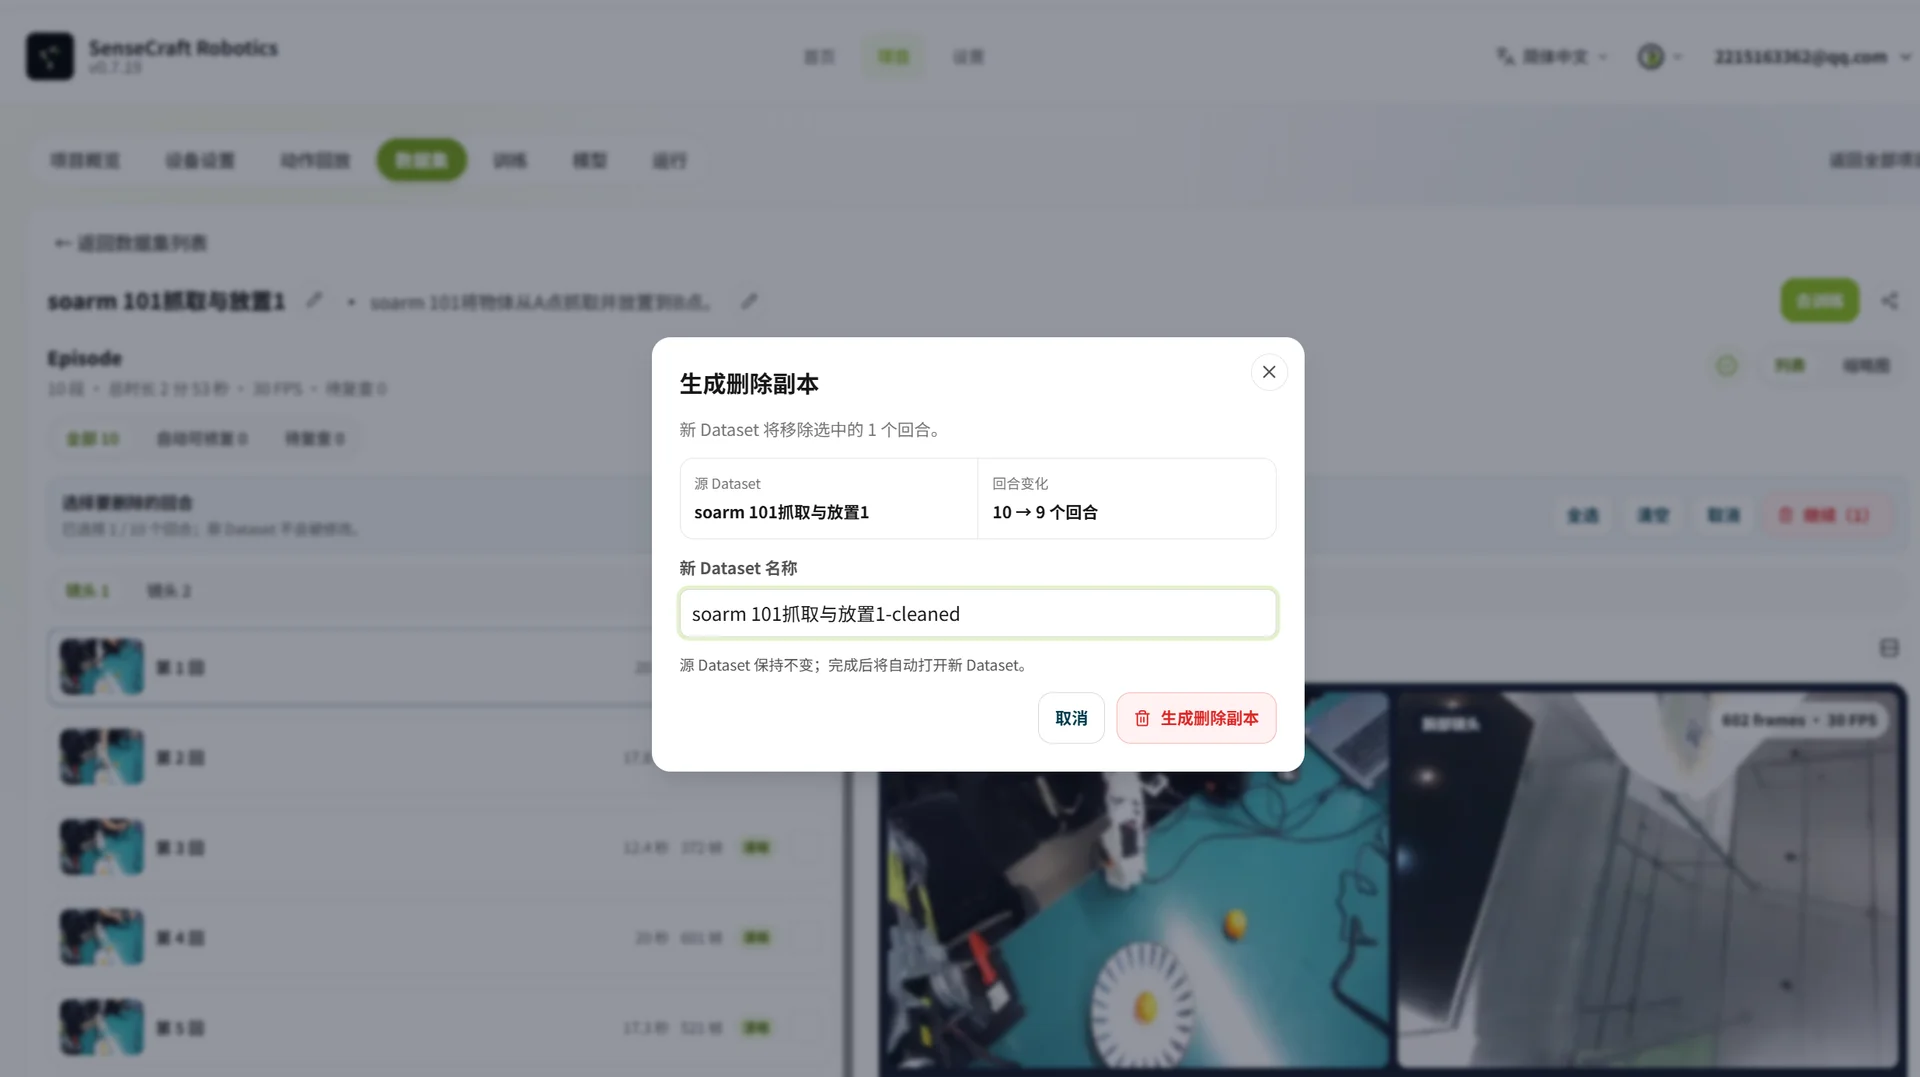This screenshot has height=1077, width=1920.
Task: Focus the 新 Dataset 名称 input field
Action: coord(978,613)
